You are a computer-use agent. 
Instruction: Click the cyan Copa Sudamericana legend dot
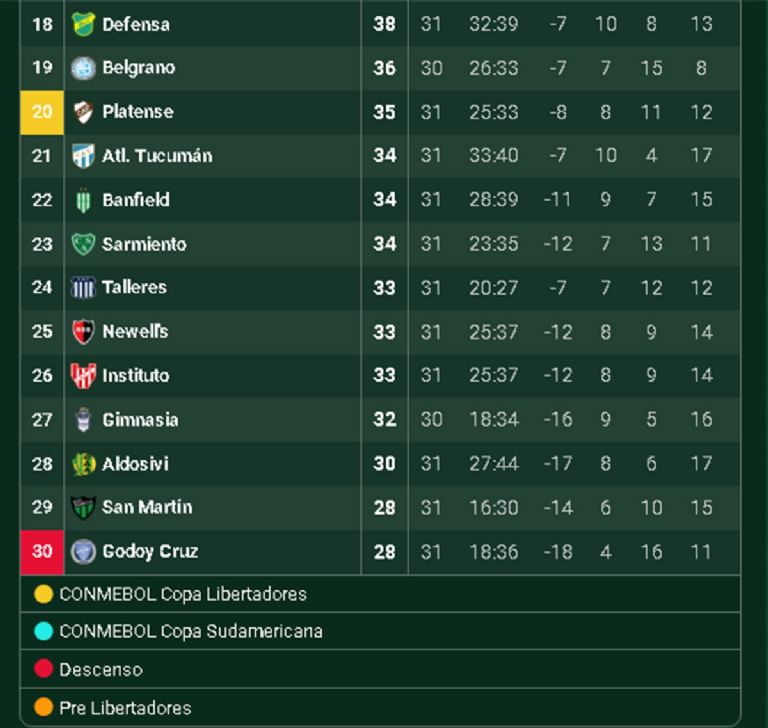click(x=43, y=632)
